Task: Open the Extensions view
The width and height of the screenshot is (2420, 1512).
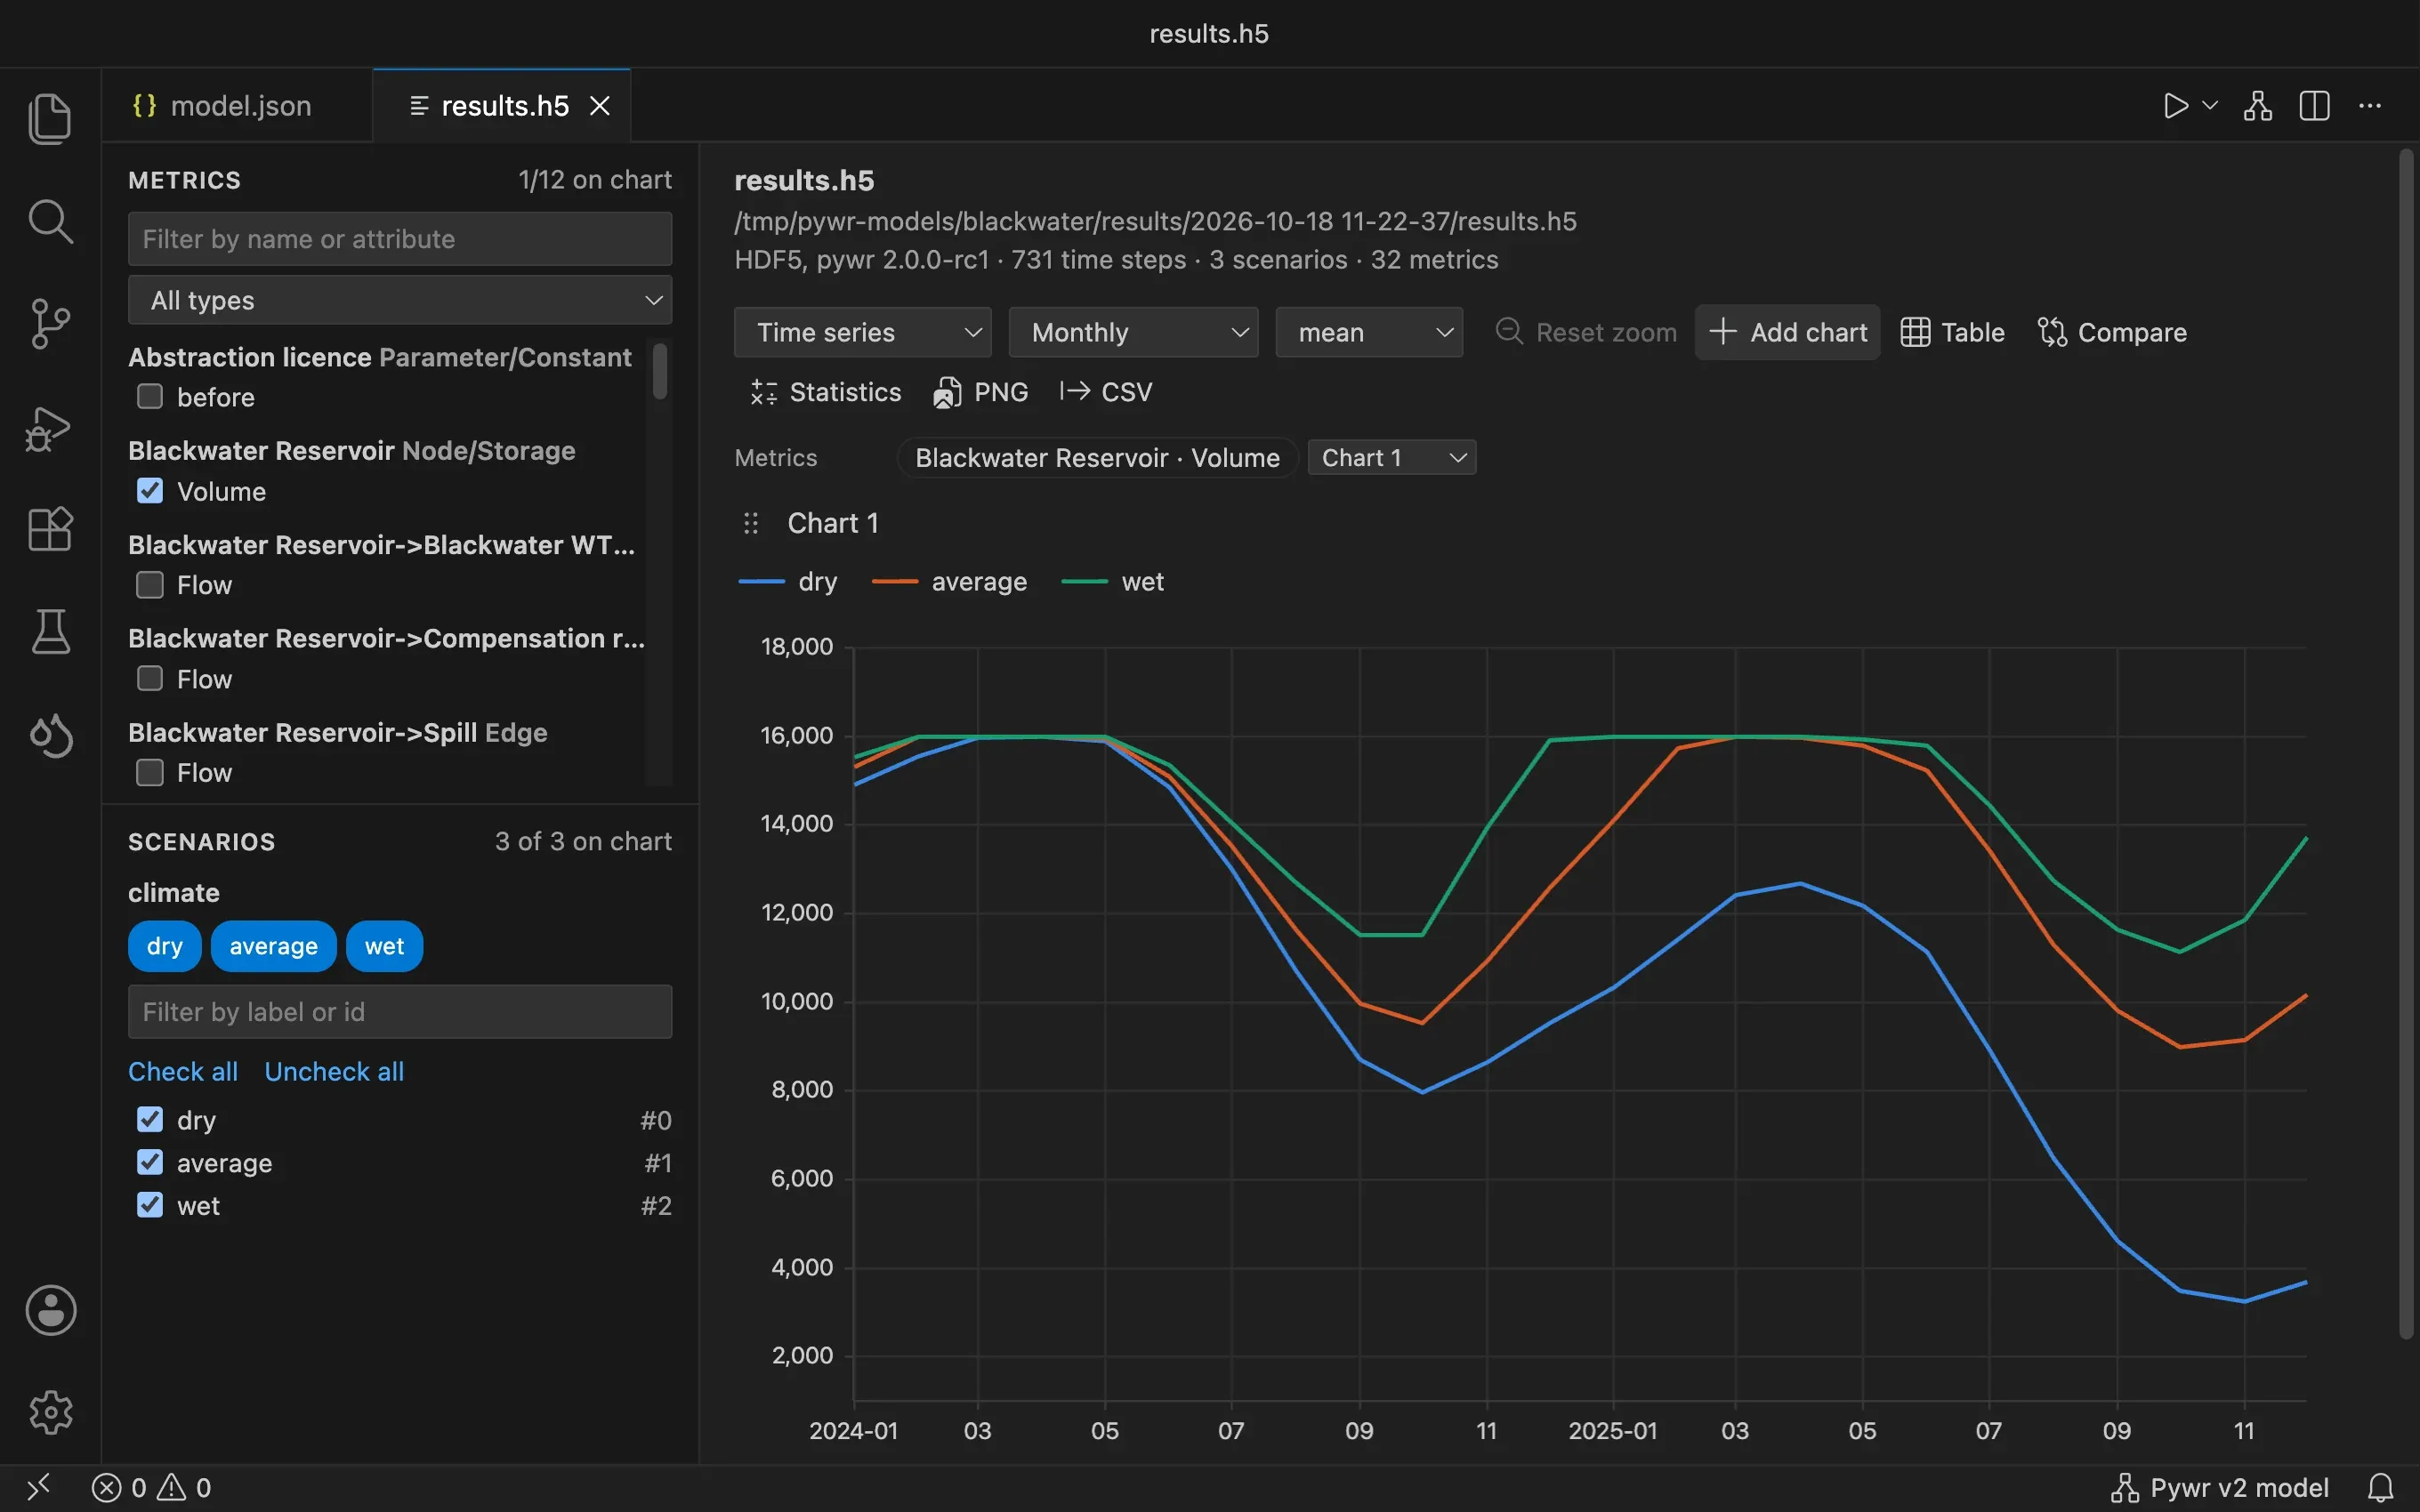Action: click(x=50, y=529)
